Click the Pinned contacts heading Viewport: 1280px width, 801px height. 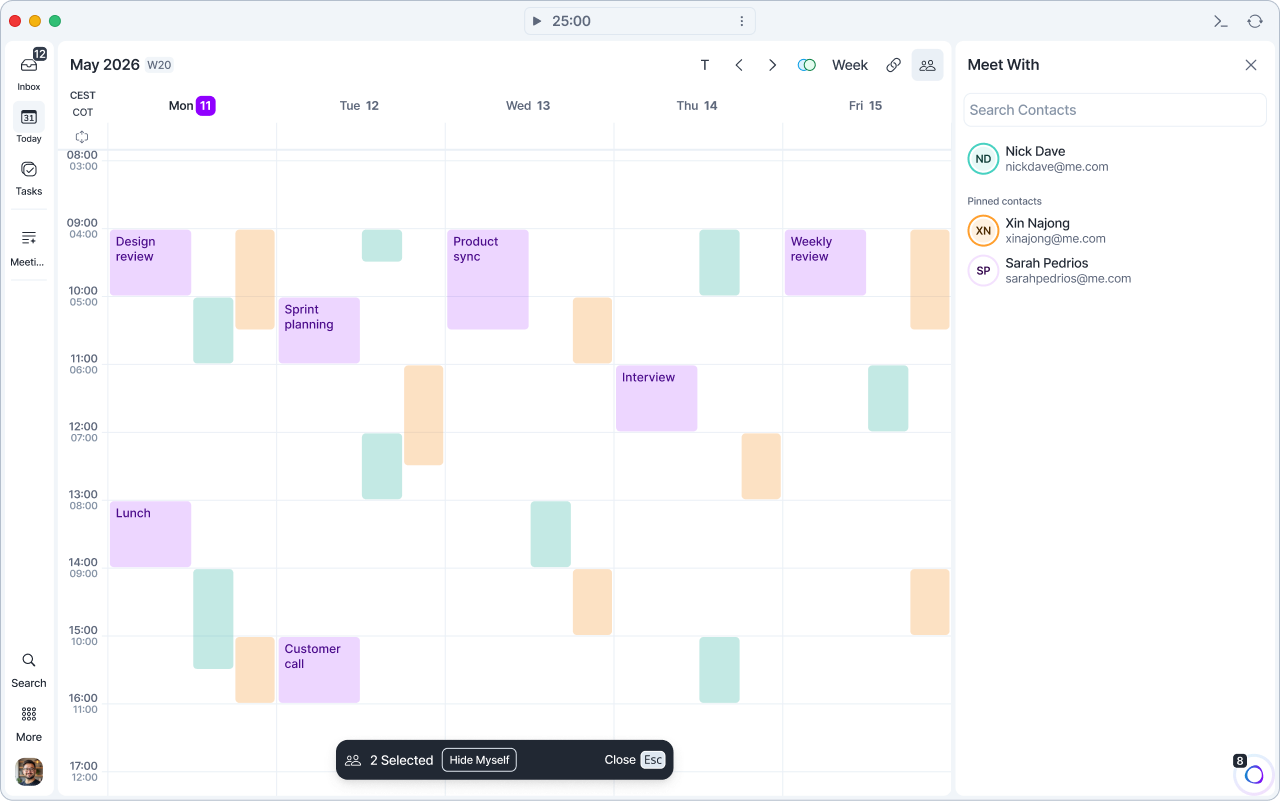(1004, 201)
